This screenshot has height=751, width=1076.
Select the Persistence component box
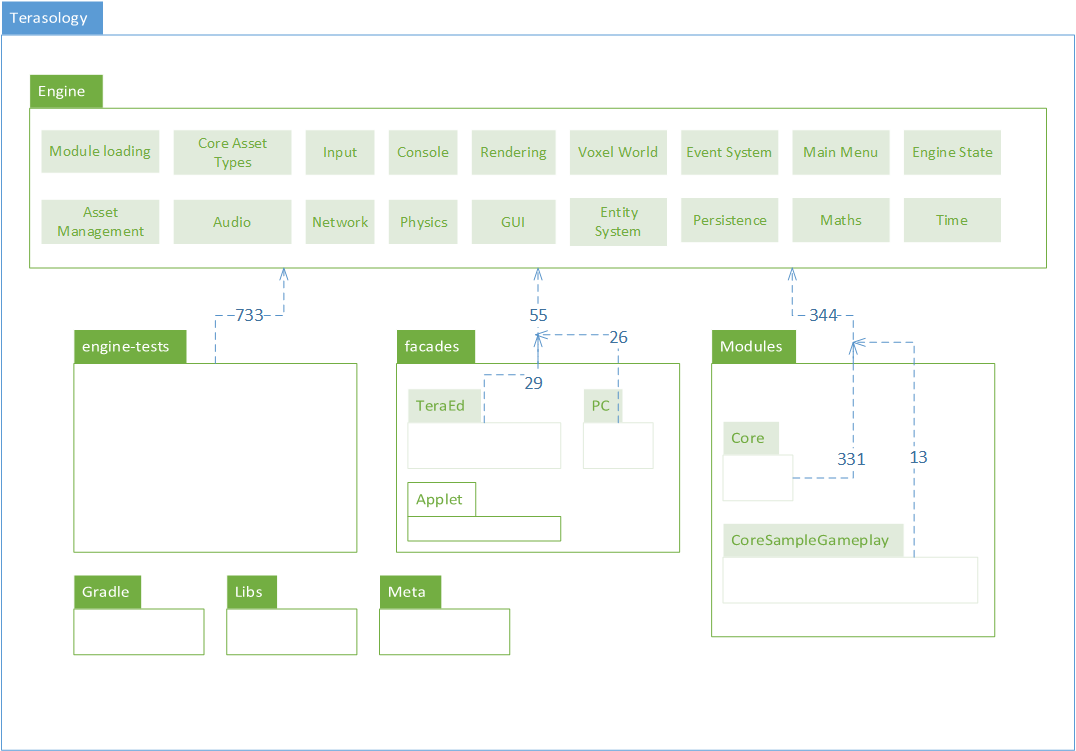(x=729, y=221)
